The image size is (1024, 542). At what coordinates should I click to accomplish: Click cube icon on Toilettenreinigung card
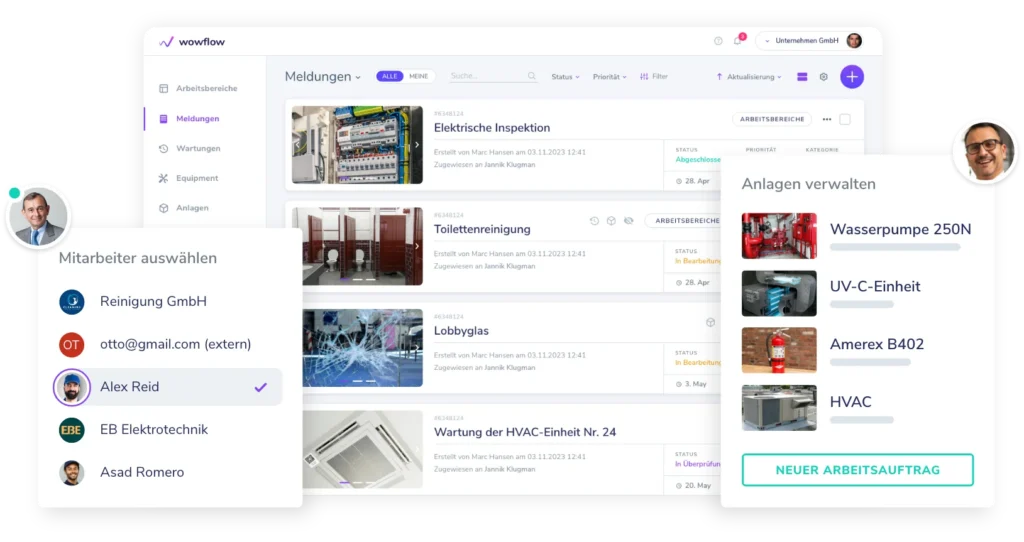[x=611, y=221]
